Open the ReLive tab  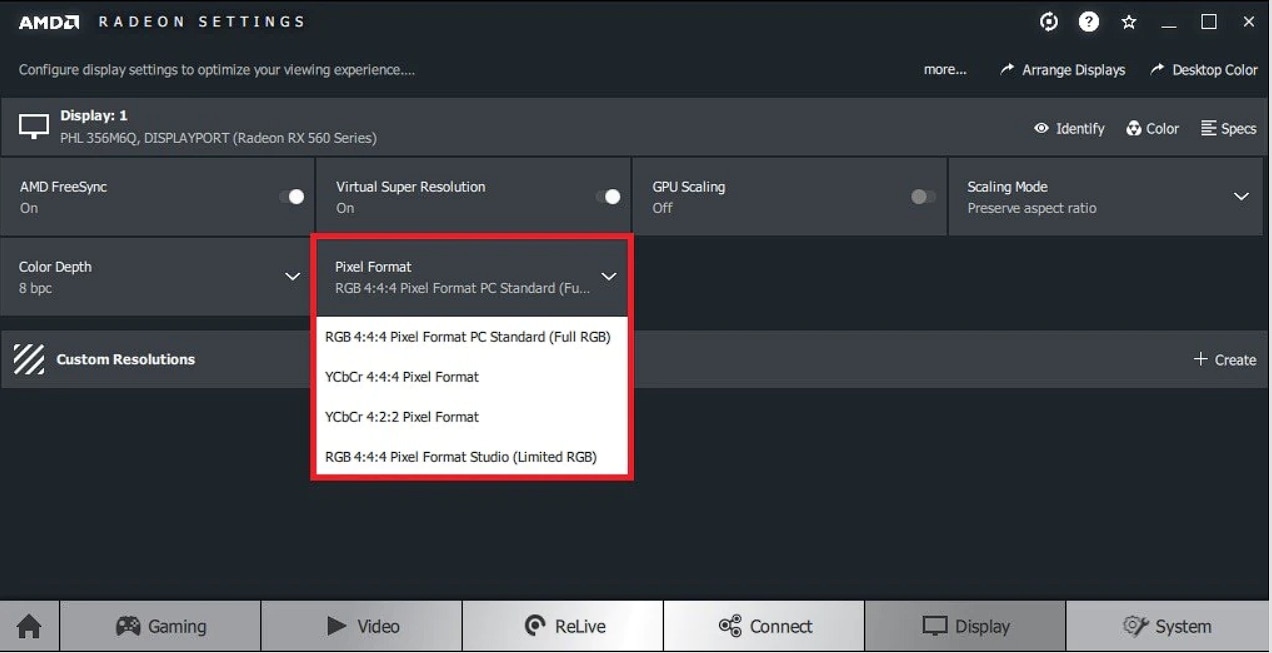tap(563, 627)
